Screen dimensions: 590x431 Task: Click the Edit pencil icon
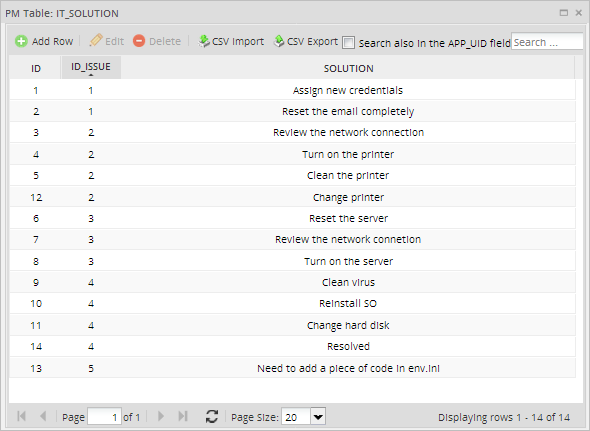96,40
